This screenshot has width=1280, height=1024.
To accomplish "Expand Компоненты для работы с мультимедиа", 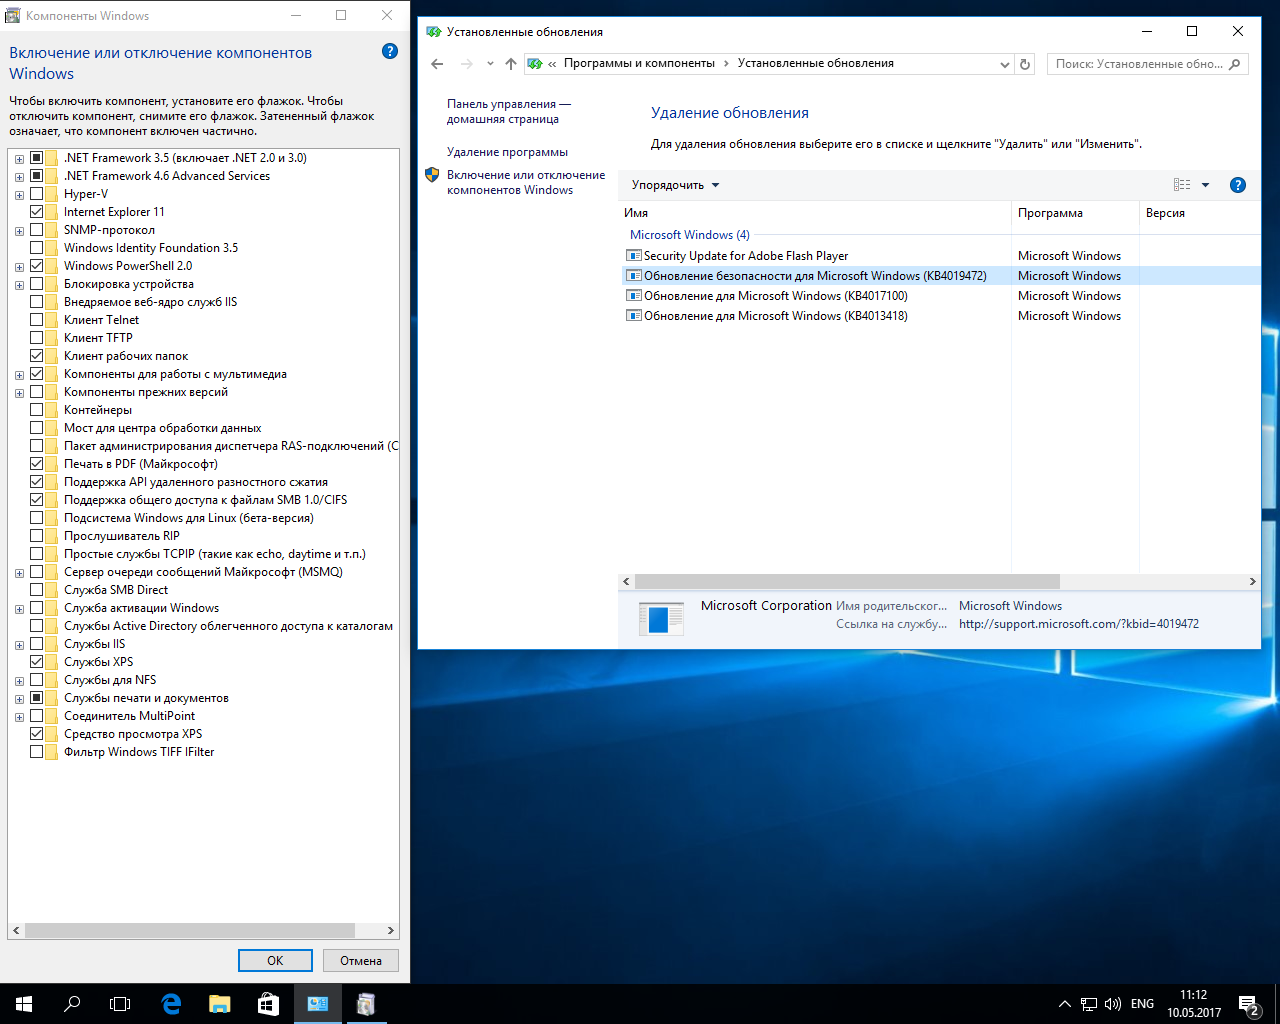I will pos(19,375).
